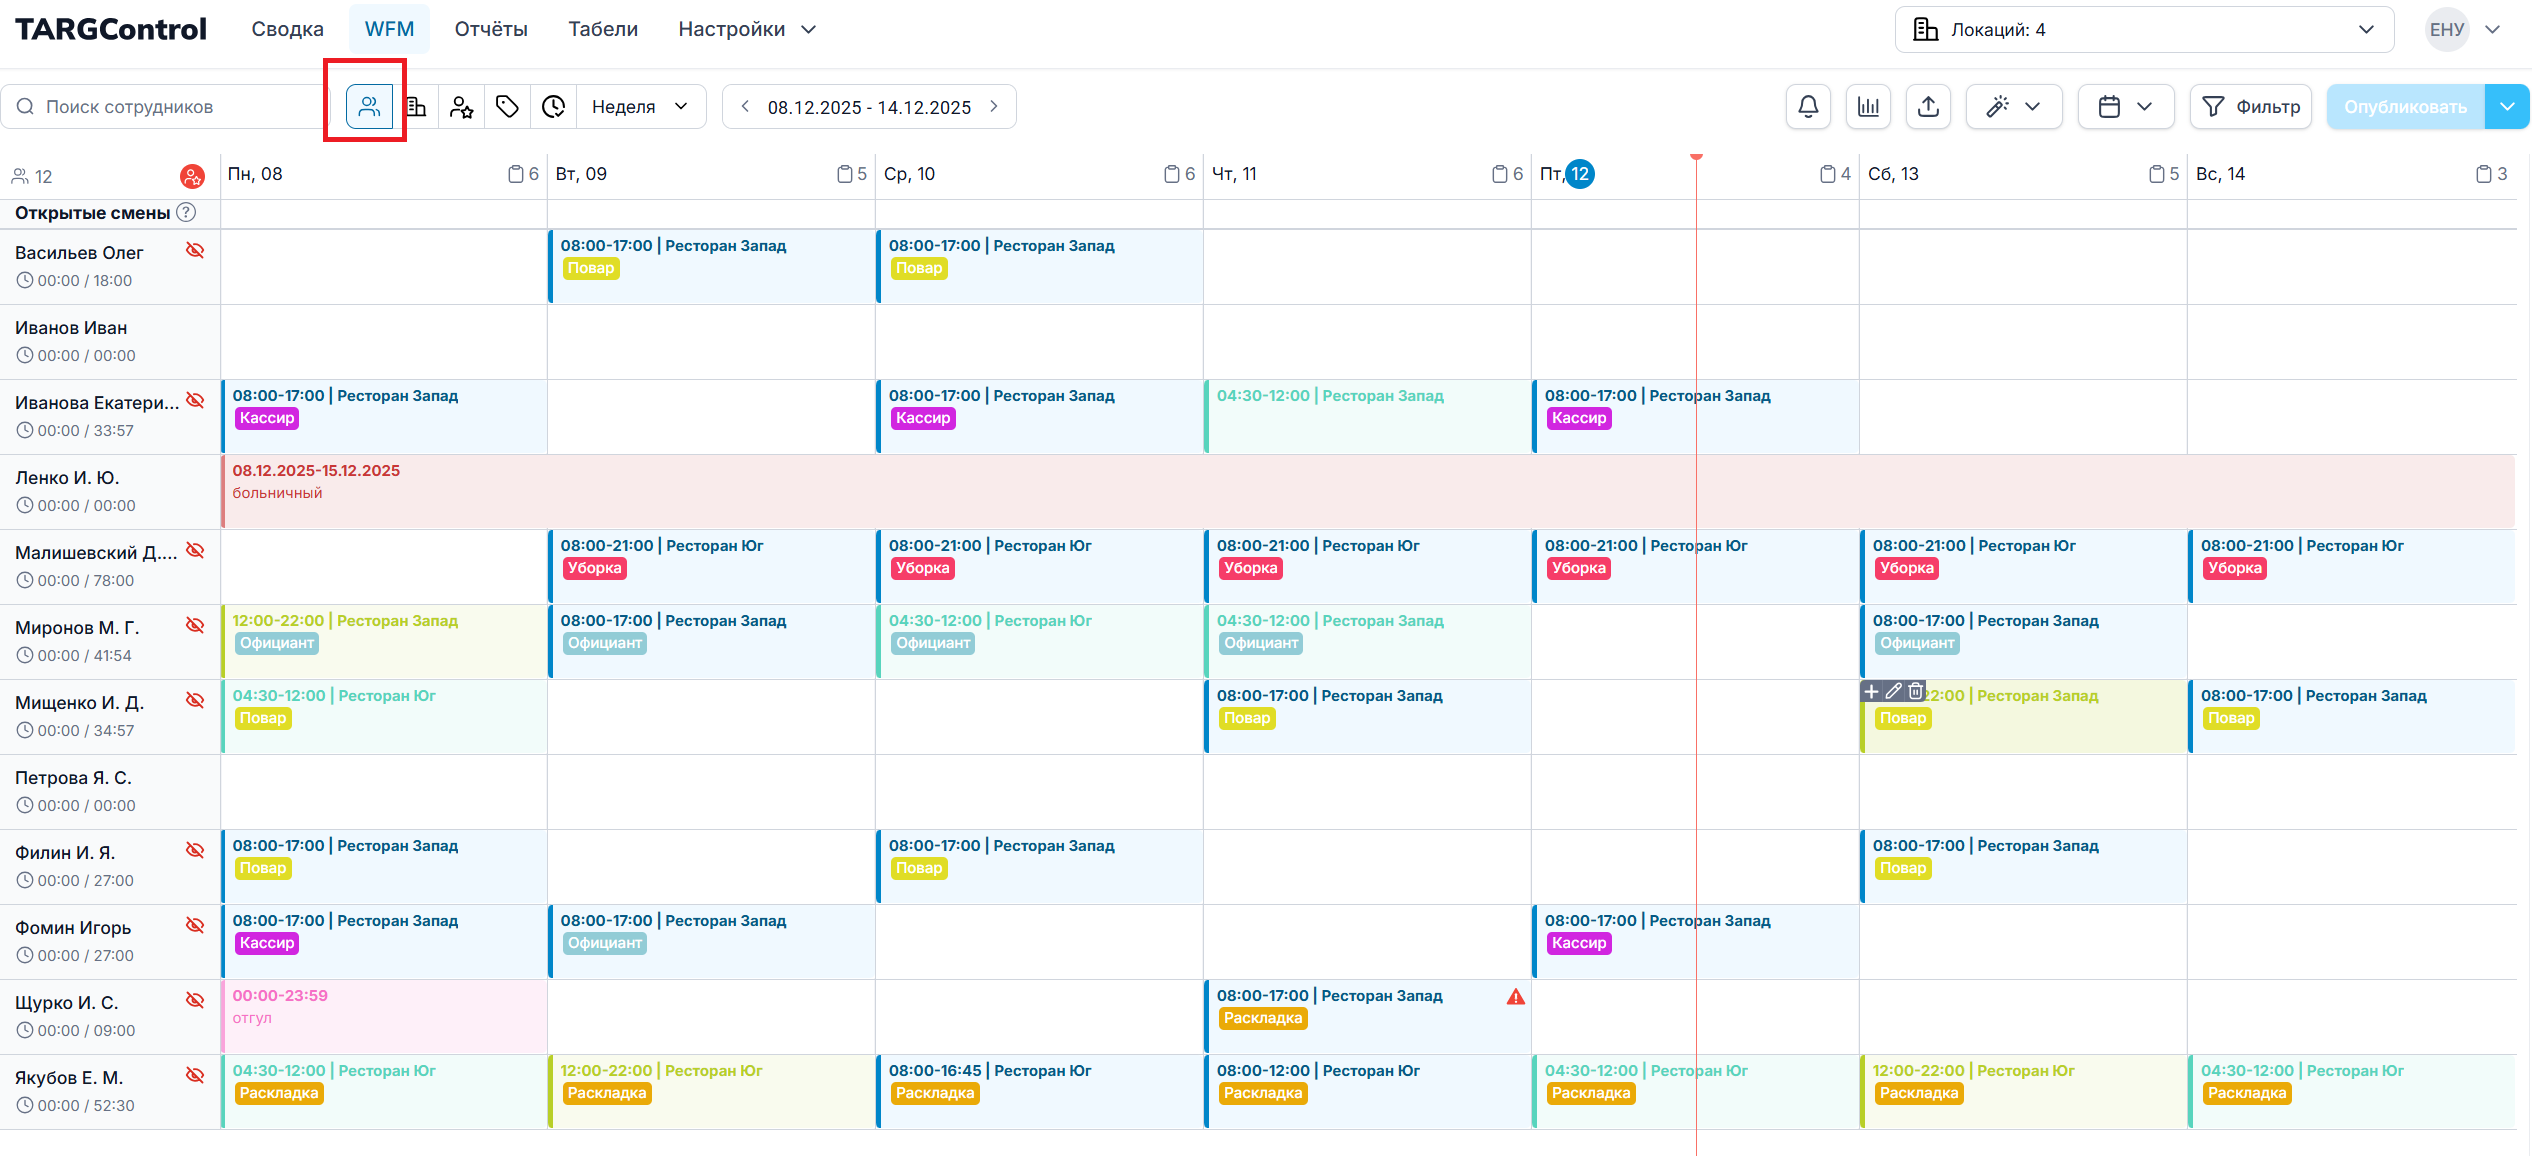Select the employees view icon
The image size is (2532, 1156).
[x=369, y=107]
